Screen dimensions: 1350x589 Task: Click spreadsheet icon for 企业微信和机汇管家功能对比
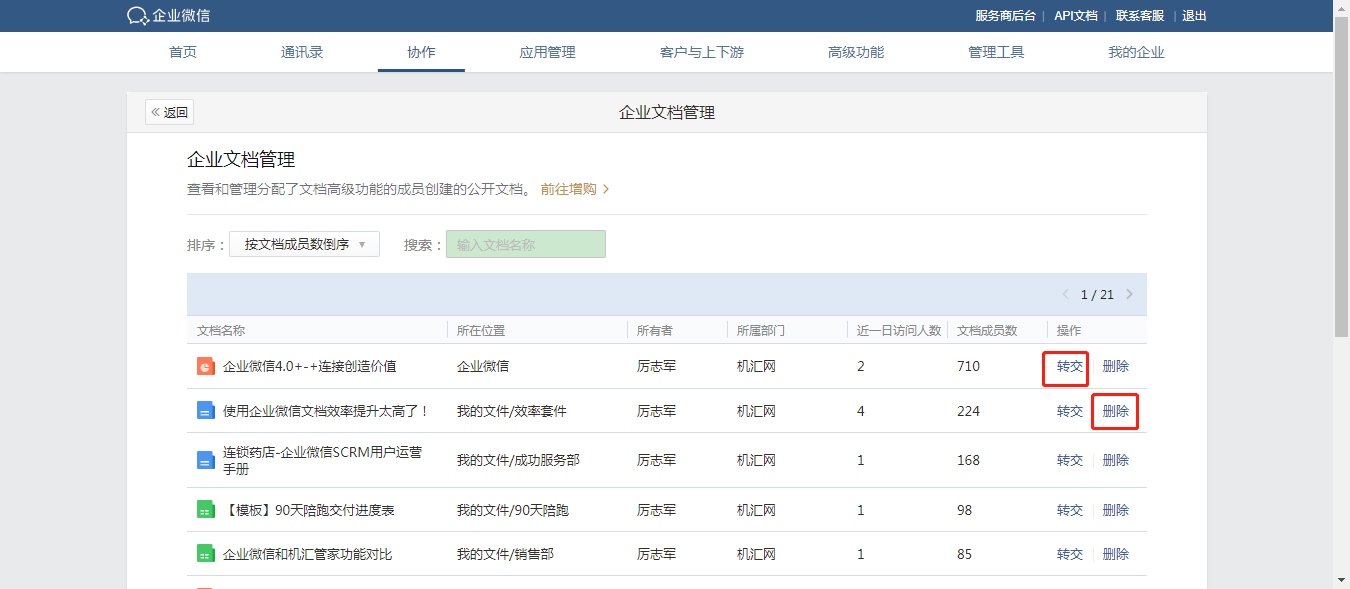206,554
